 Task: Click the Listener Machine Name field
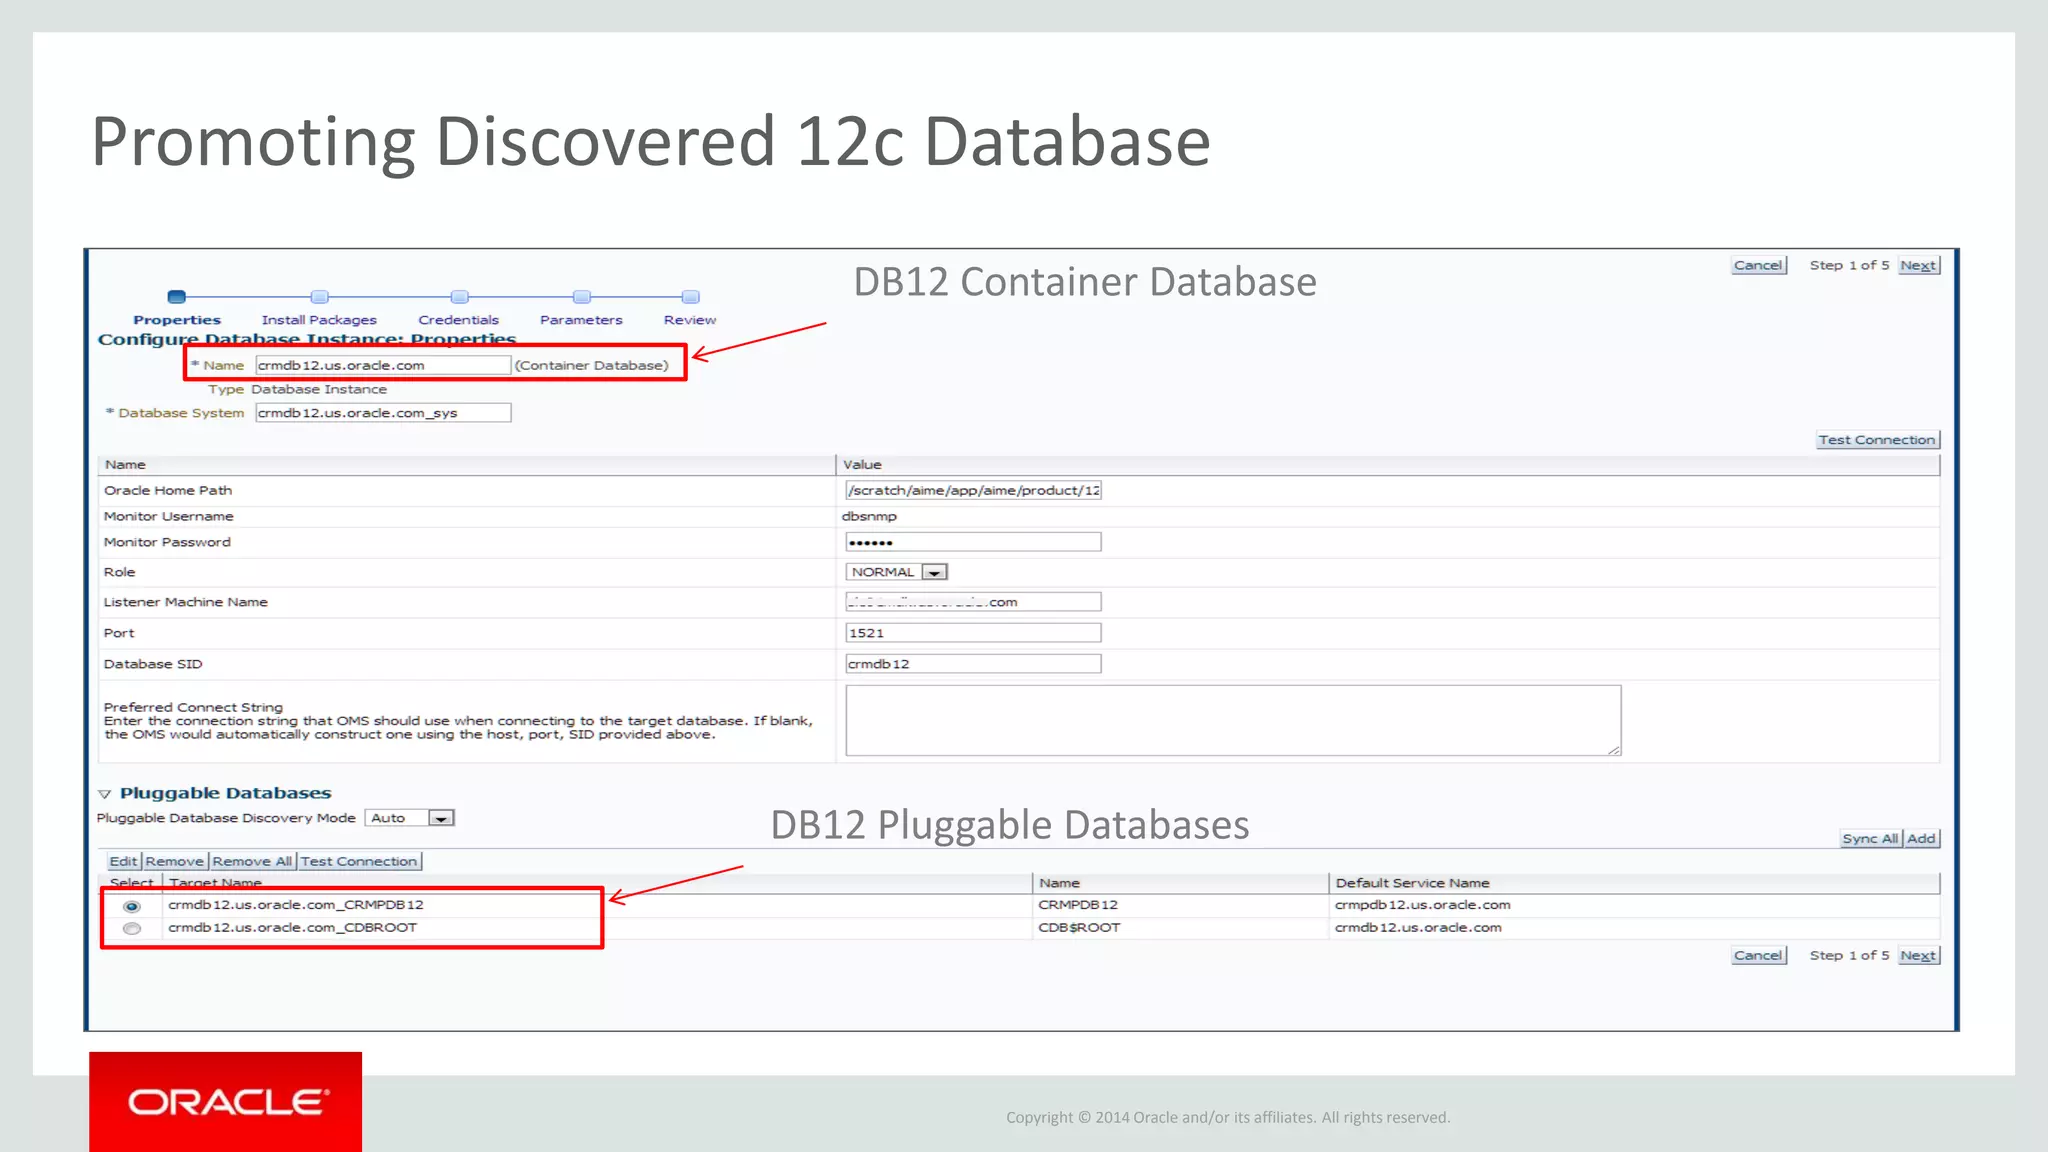coord(973,602)
